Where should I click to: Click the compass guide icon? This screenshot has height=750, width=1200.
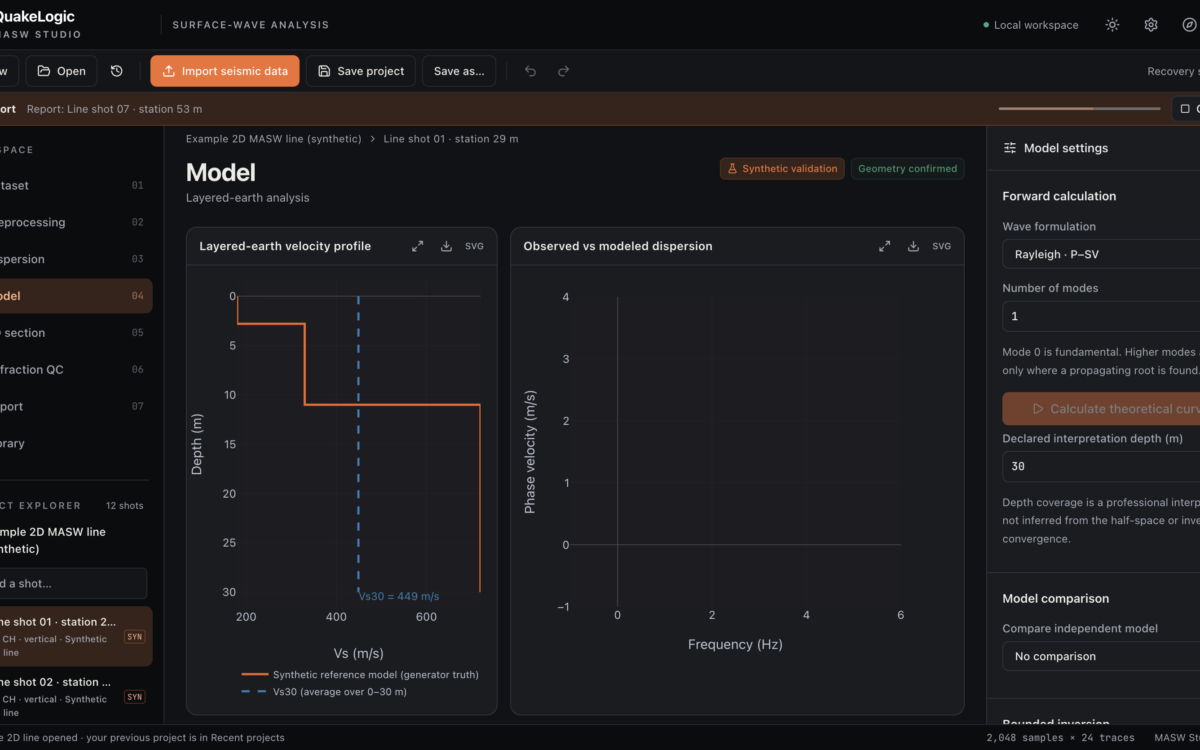point(1189,25)
